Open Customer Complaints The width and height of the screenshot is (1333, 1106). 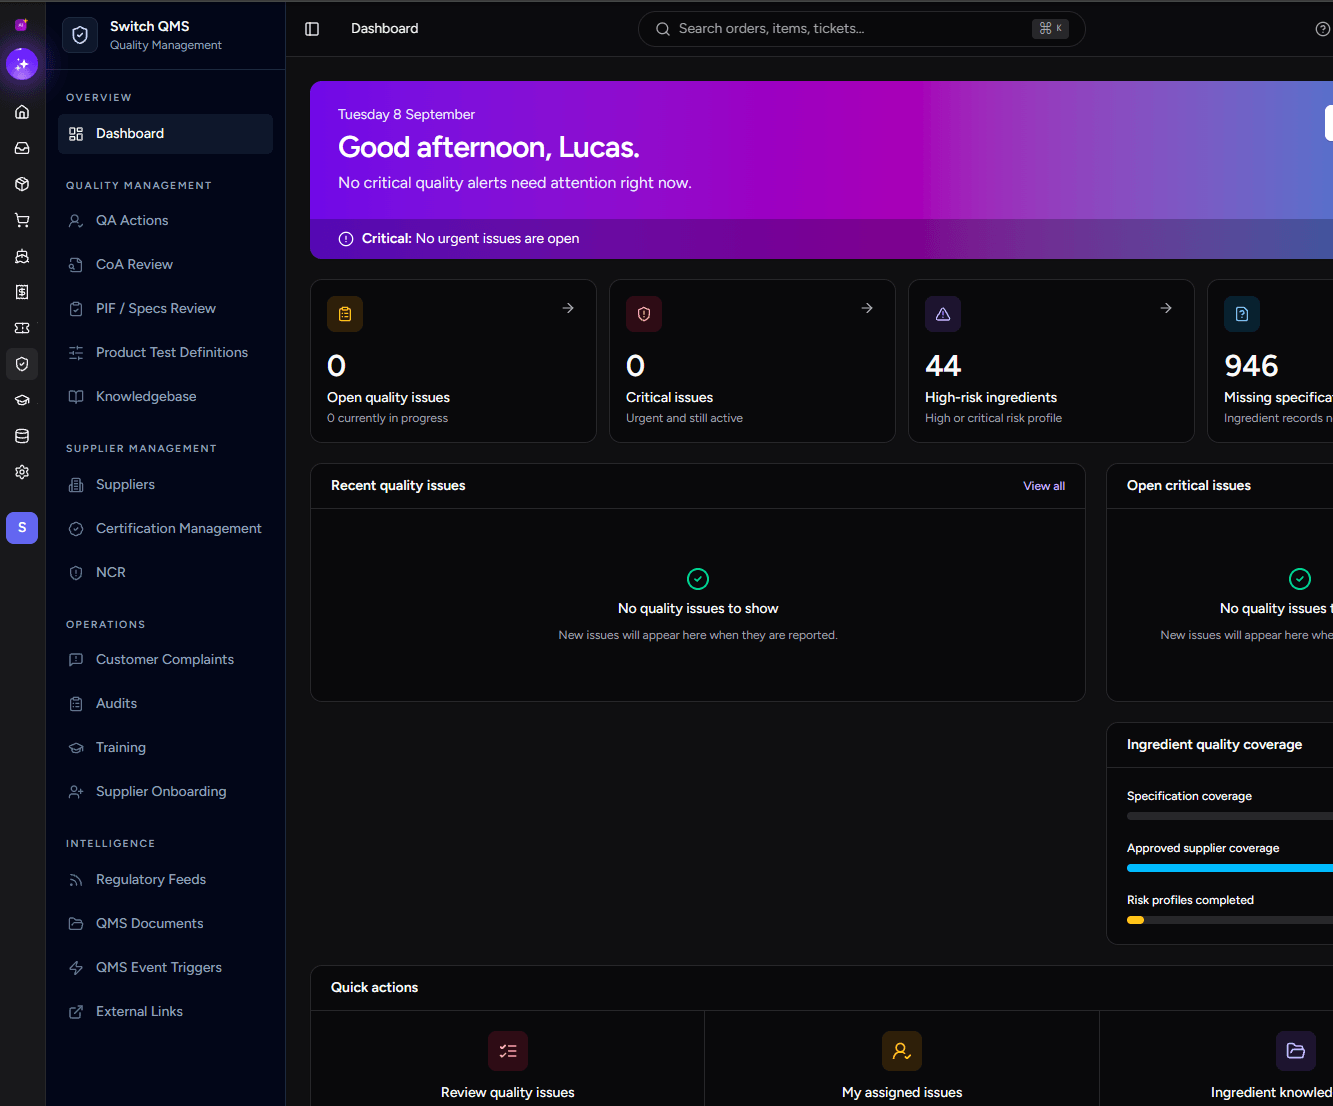pyautogui.click(x=165, y=660)
